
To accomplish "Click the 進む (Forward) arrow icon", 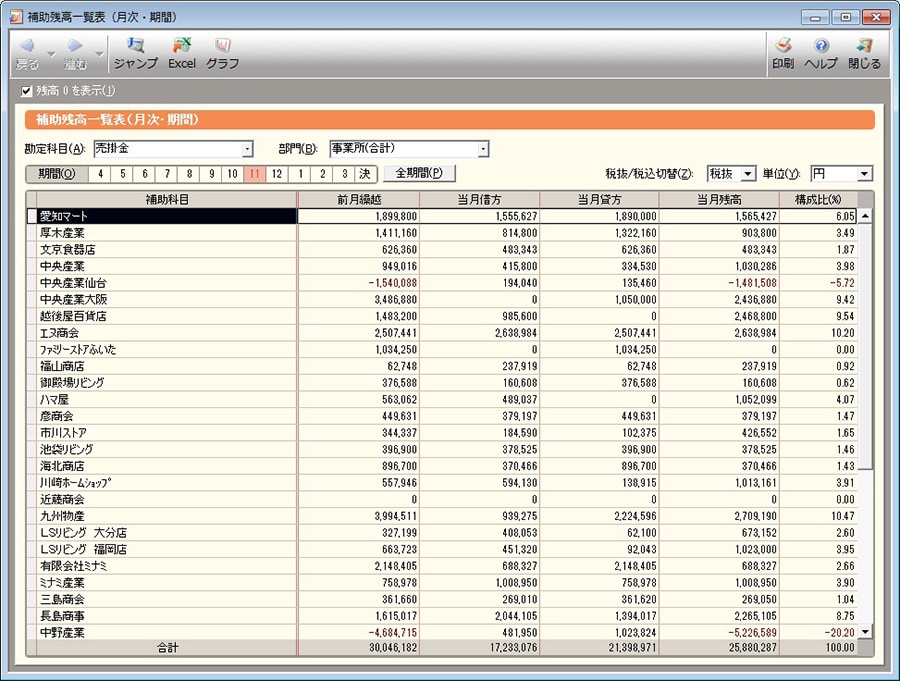I will [x=75, y=46].
